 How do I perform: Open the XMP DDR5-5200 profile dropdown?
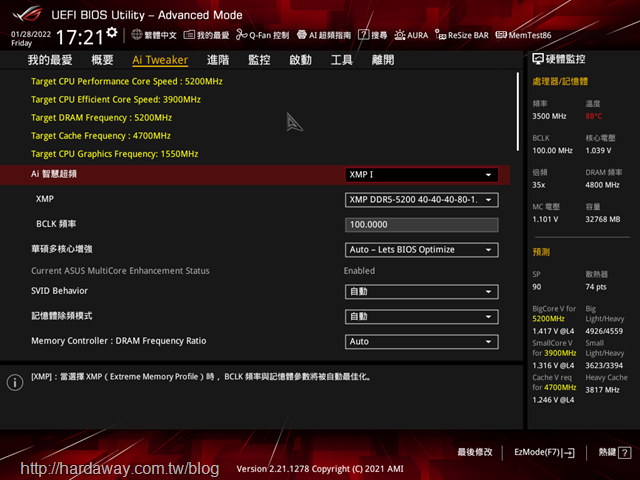(x=422, y=200)
